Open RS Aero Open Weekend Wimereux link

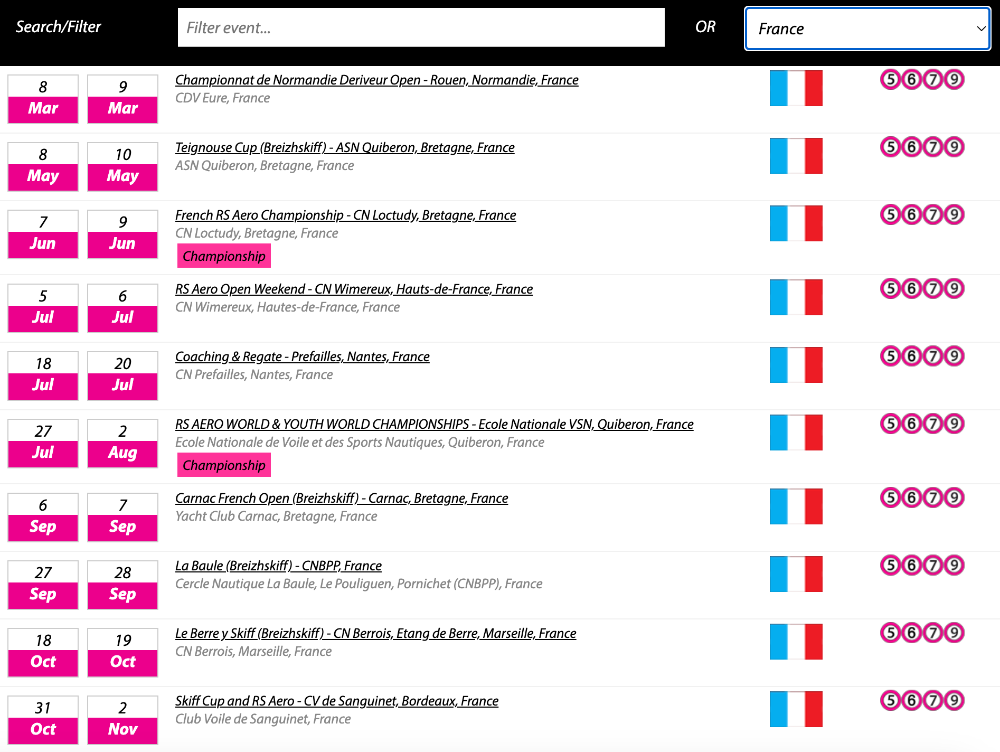click(x=354, y=289)
